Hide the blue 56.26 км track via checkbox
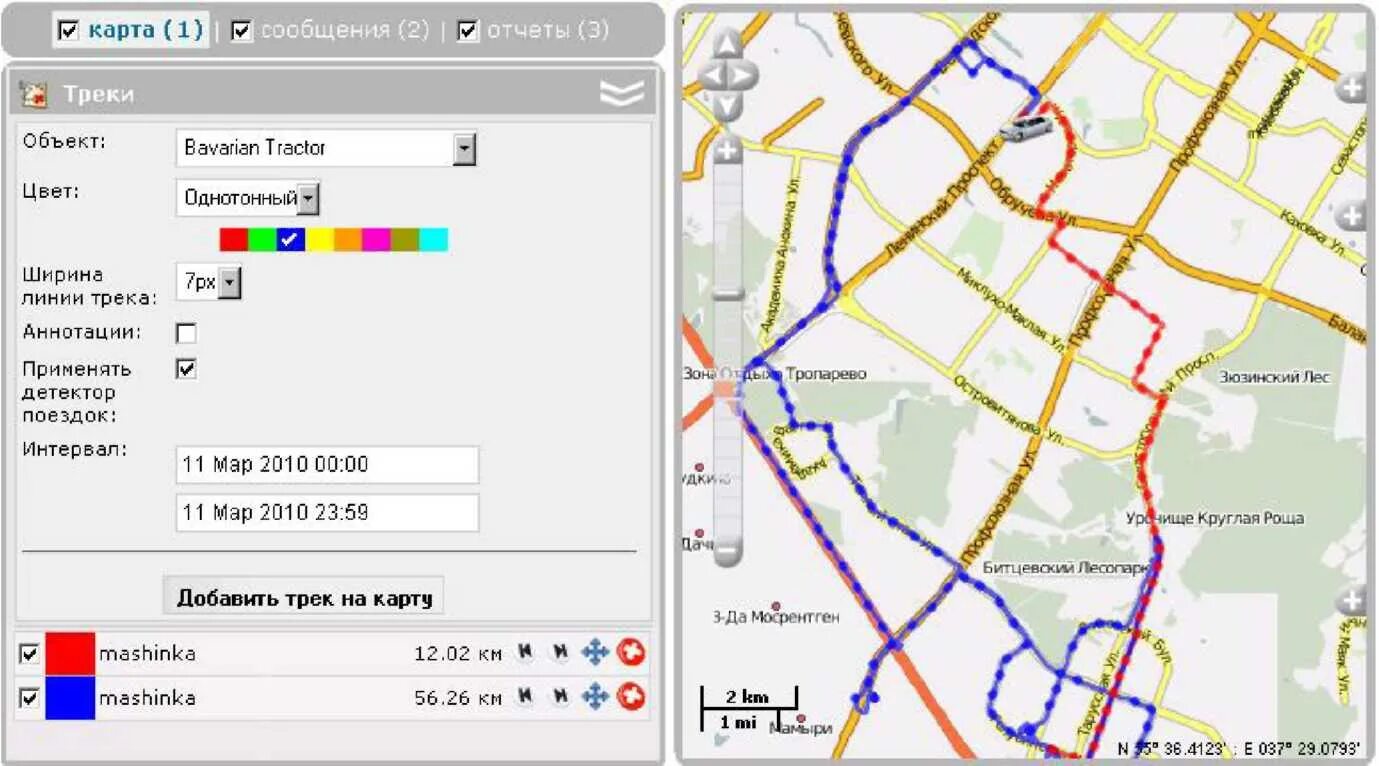 tap(29, 698)
